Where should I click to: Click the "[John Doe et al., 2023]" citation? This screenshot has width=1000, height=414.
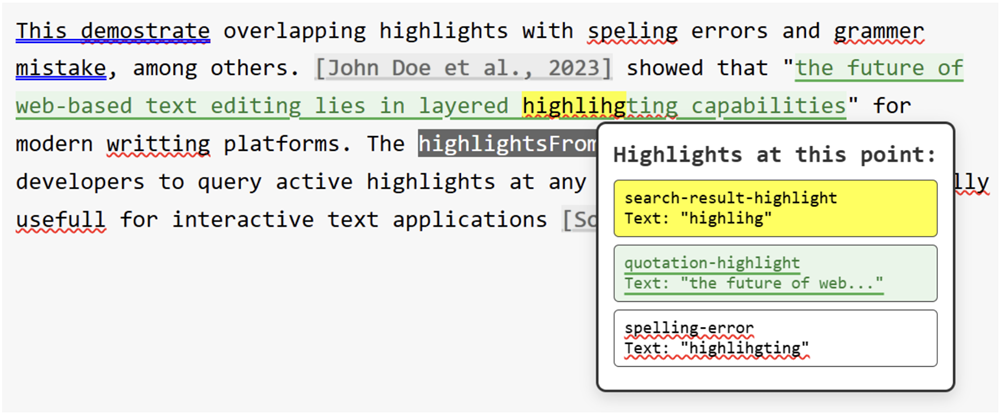click(x=463, y=69)
